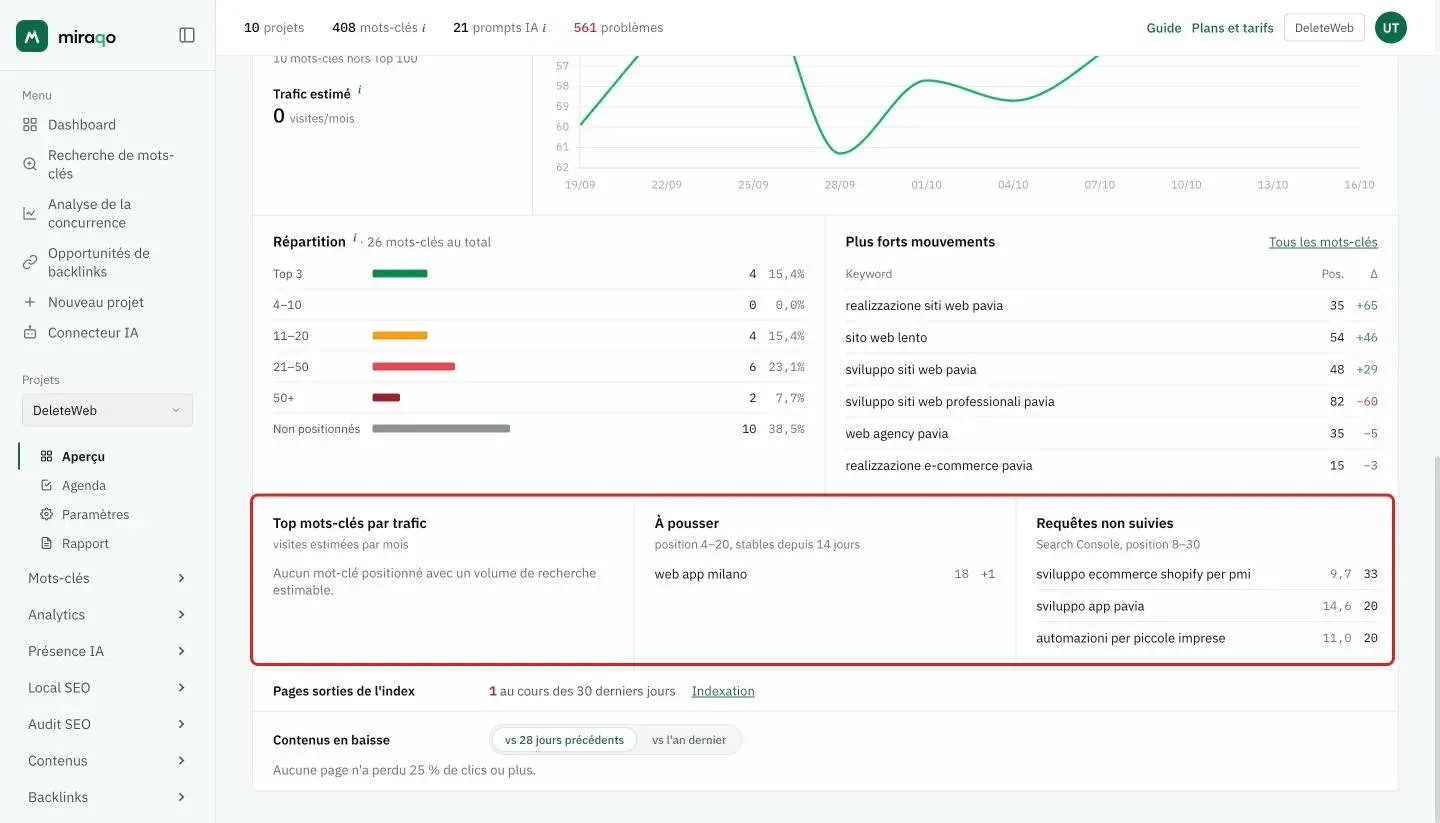Open the UT user avatar menu

(x=1391, y=28)
